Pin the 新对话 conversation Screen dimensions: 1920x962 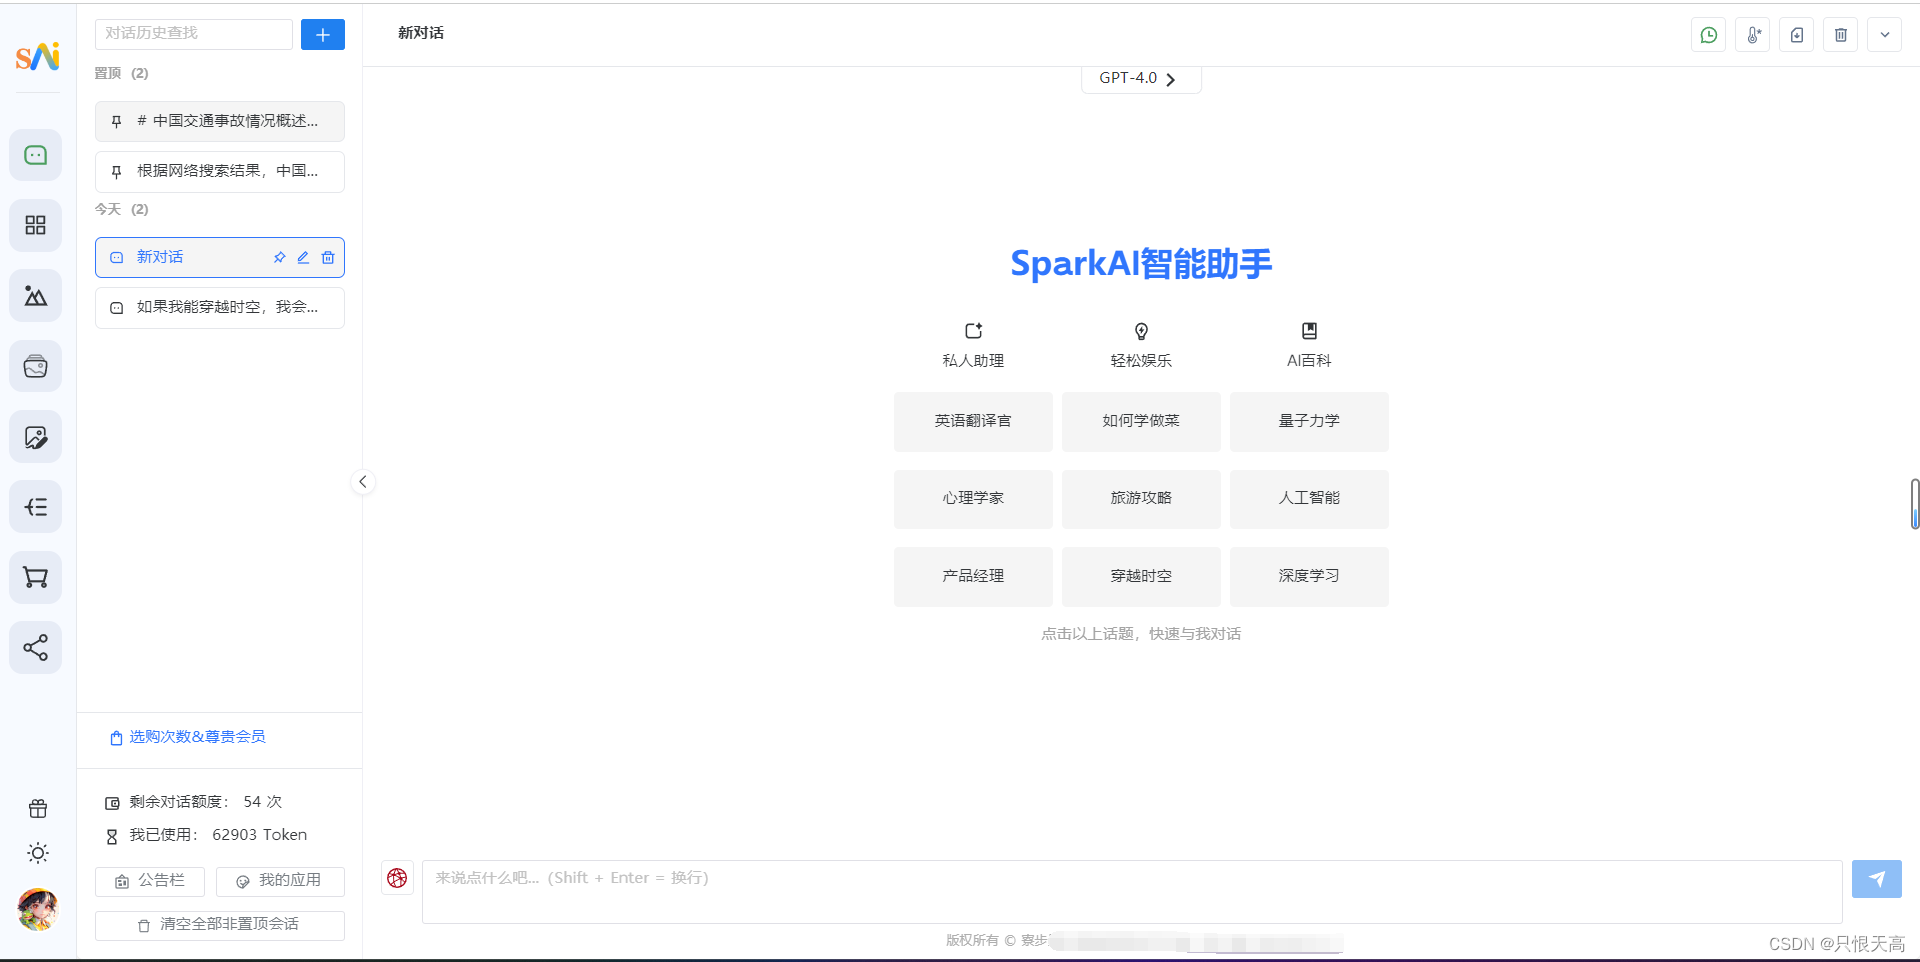pos(279,257)
